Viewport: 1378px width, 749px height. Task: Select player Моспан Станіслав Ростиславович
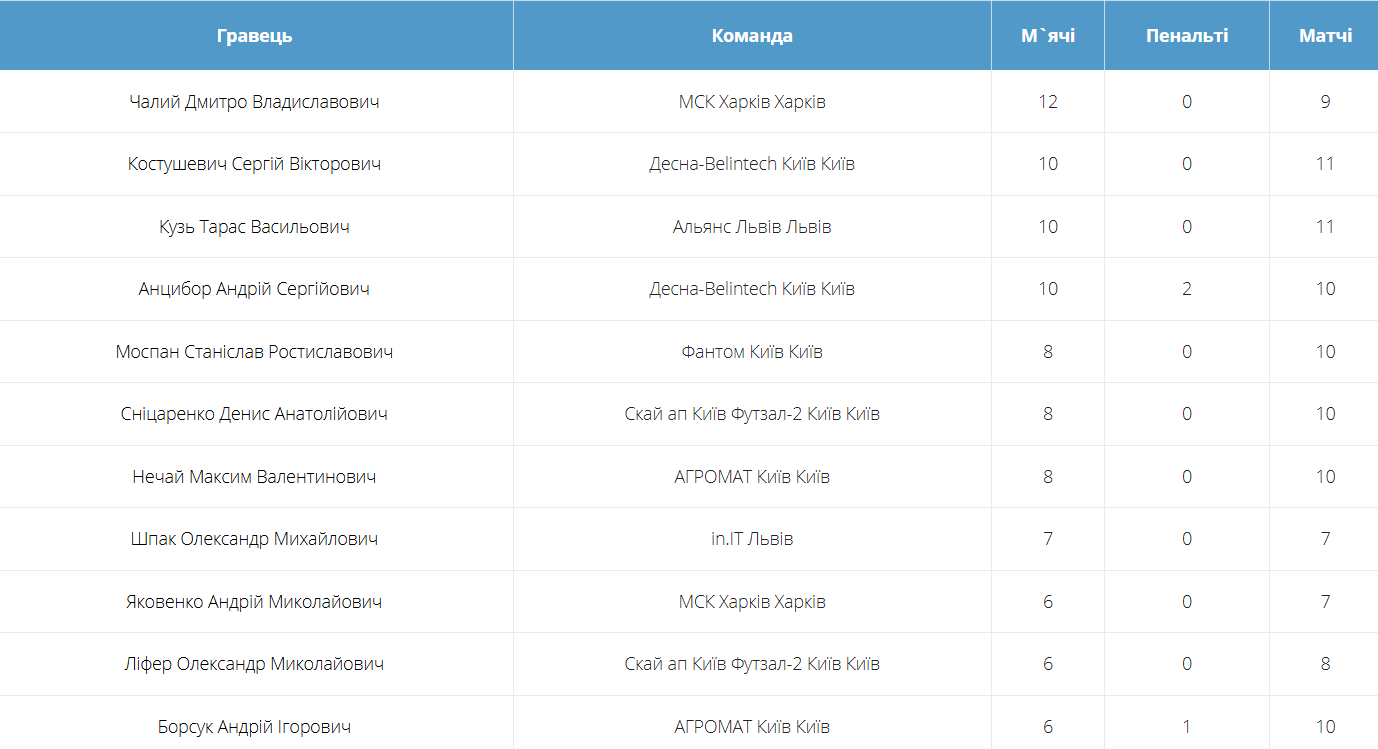pos(254,352)
